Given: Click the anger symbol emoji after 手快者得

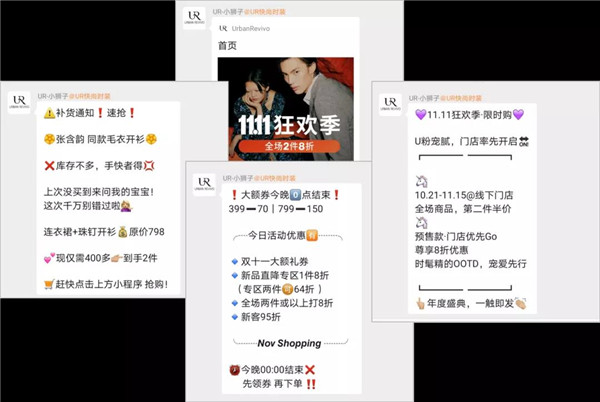Looking at the screenshot, I should (x=148, y=166).
